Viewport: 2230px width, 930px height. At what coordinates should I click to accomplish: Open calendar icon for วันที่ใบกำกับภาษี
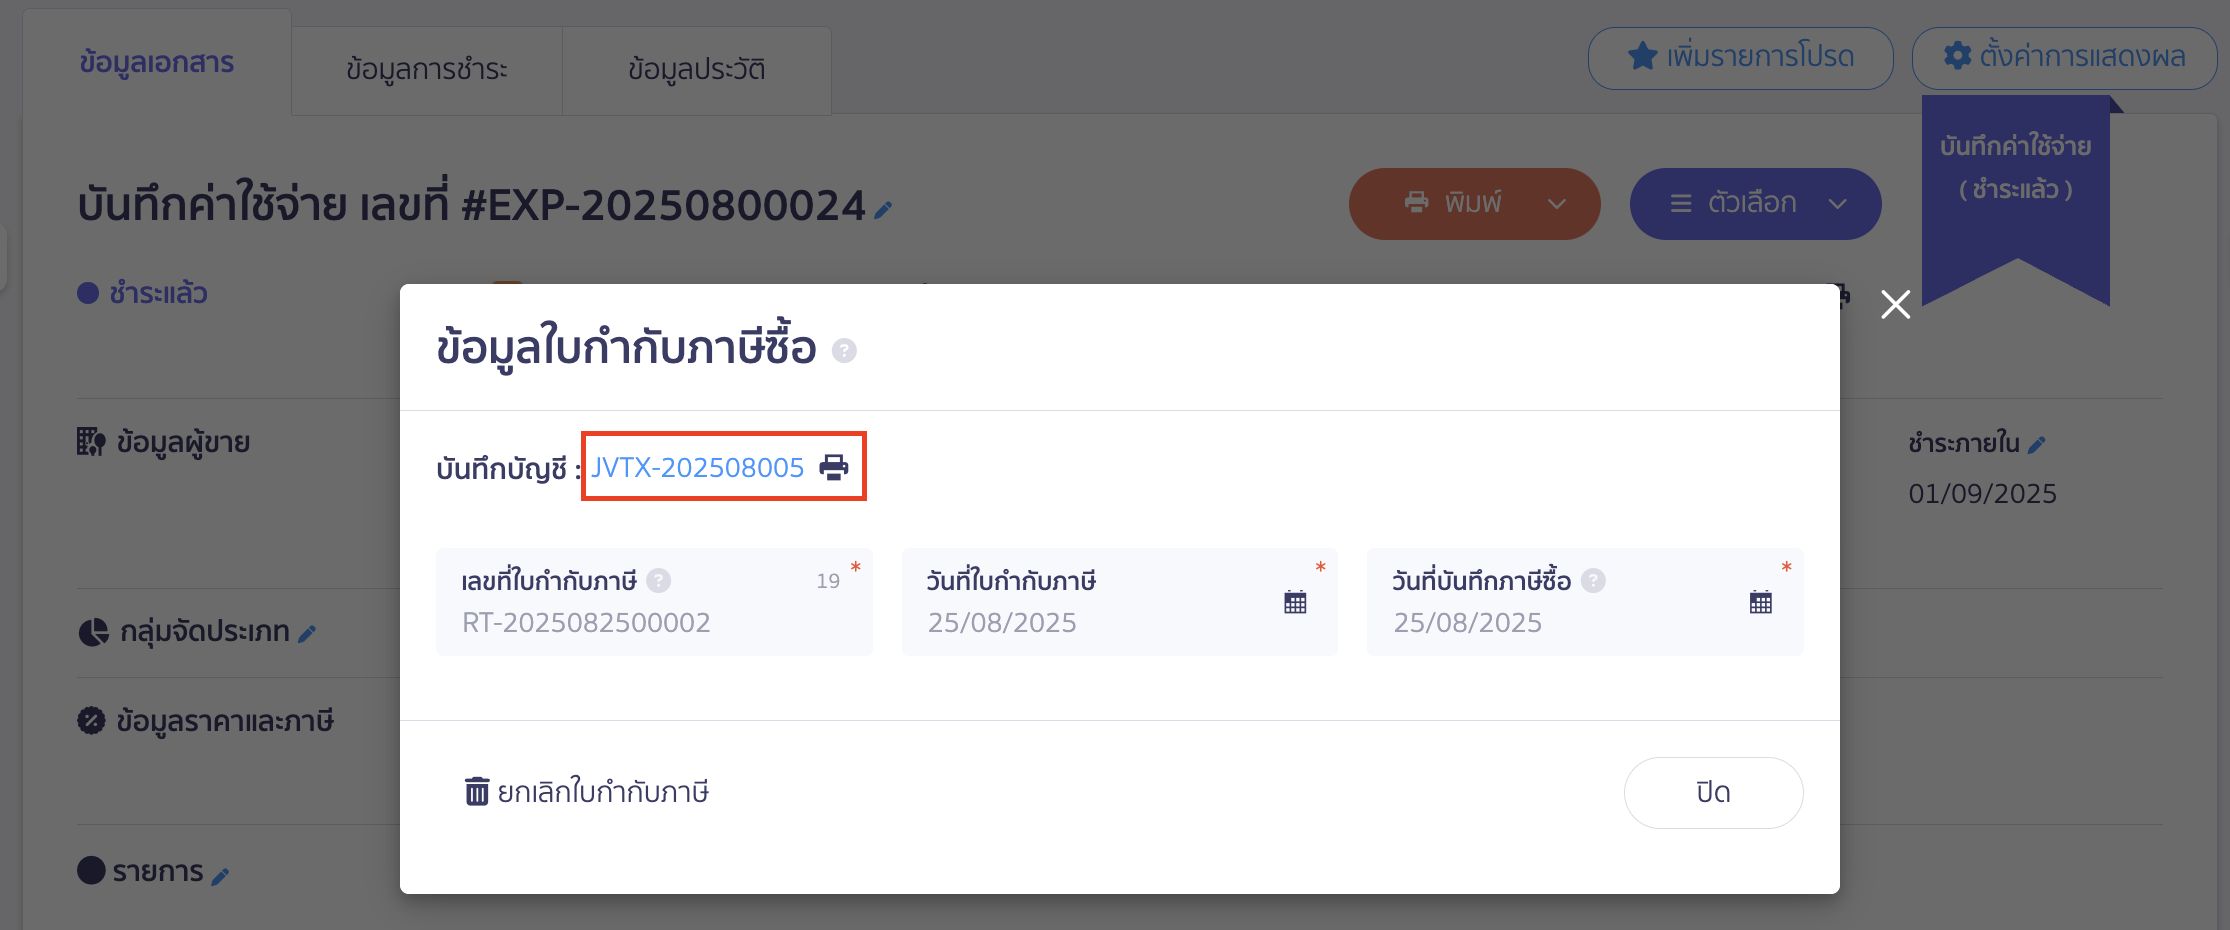click(x=1295, y=602)
